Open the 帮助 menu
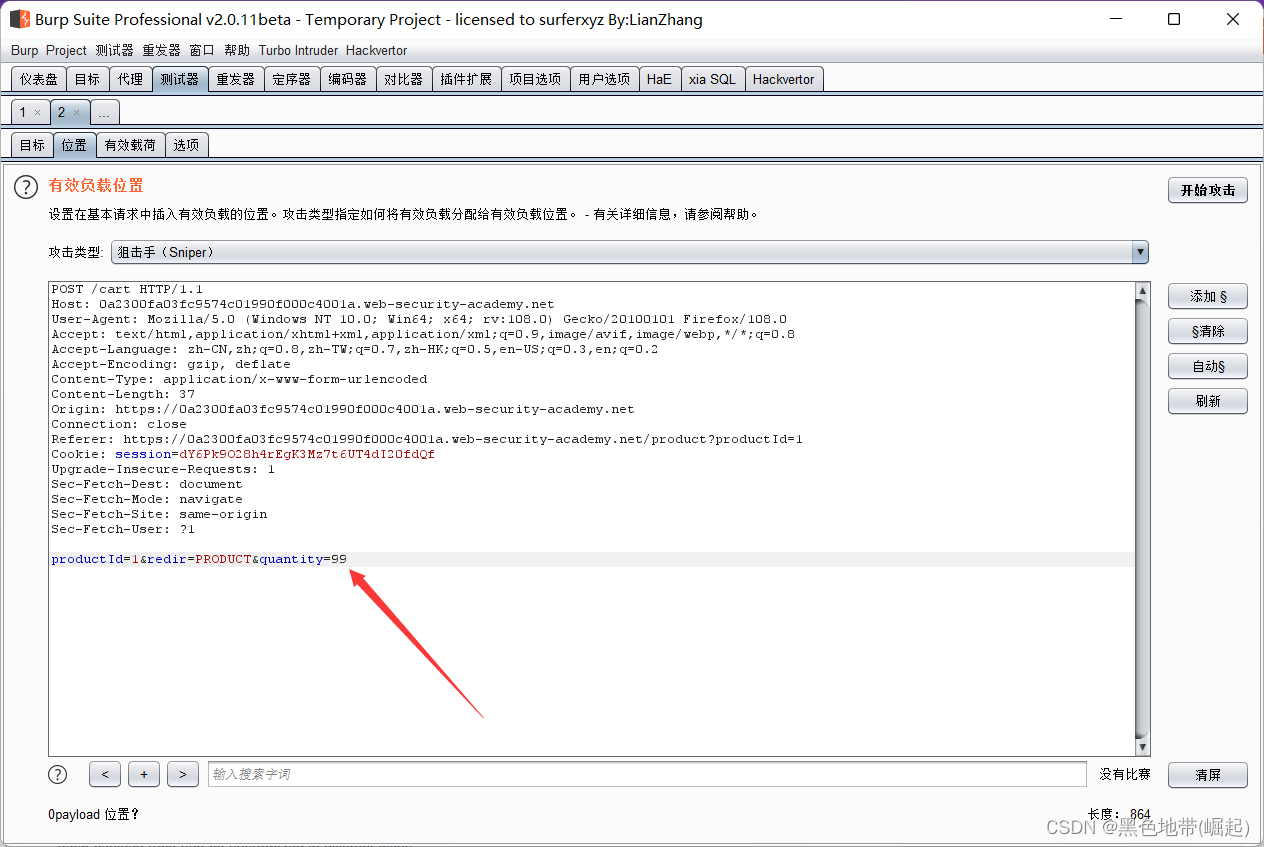The image size is (1264, 847). (x=237, y=51)
